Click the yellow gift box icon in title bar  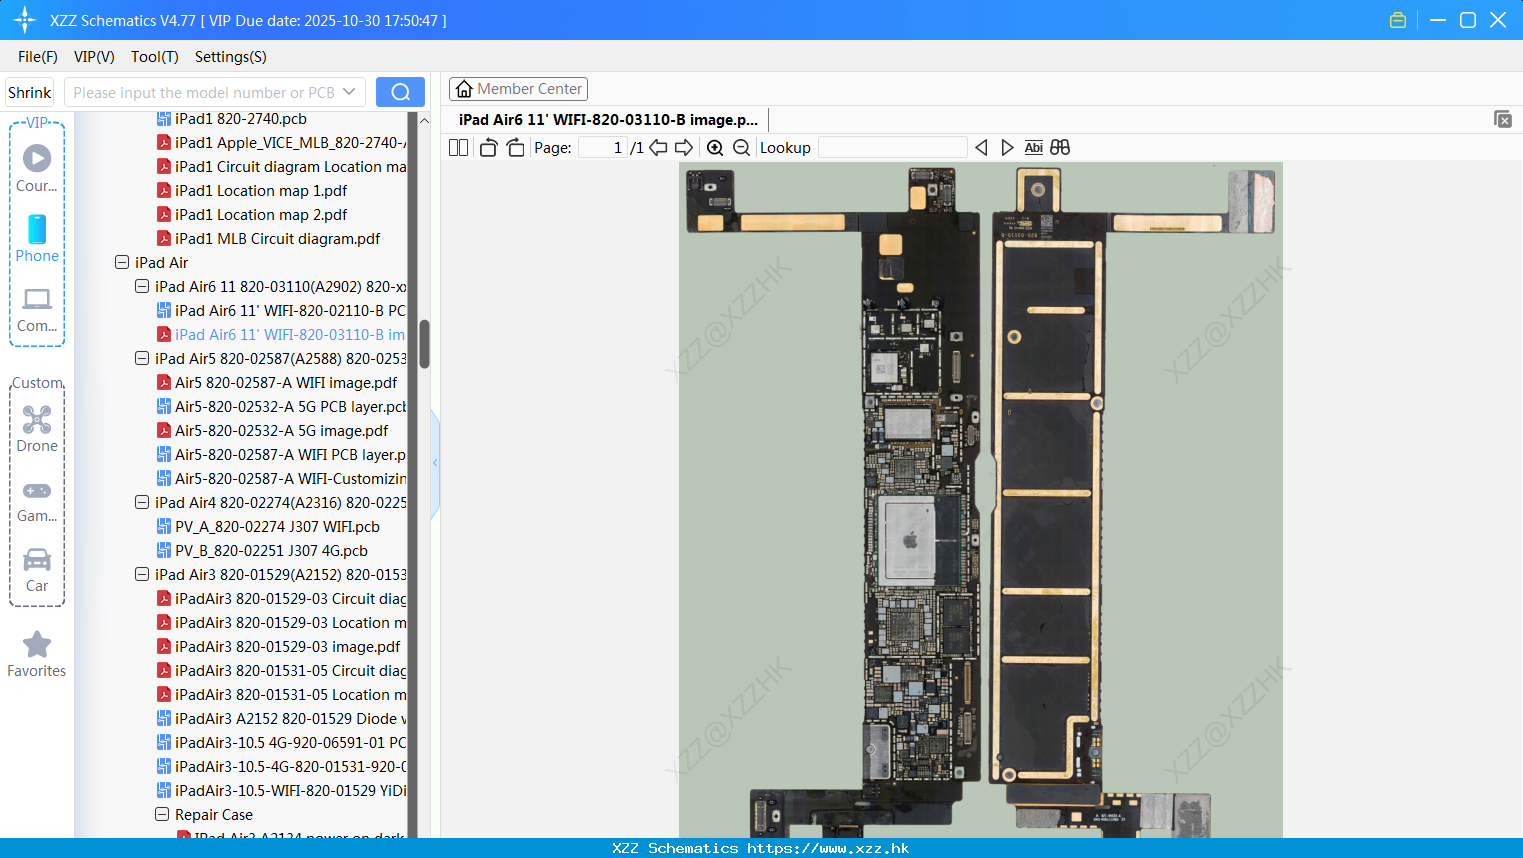click(x=1398, y=20)
